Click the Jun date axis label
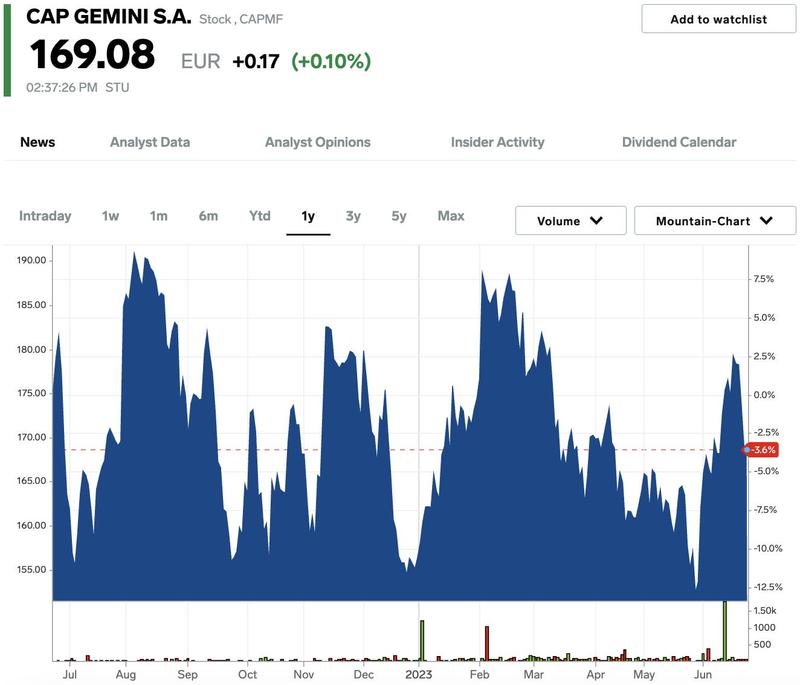The width and height of the screenshot is (800, 685). click(703, 674)
